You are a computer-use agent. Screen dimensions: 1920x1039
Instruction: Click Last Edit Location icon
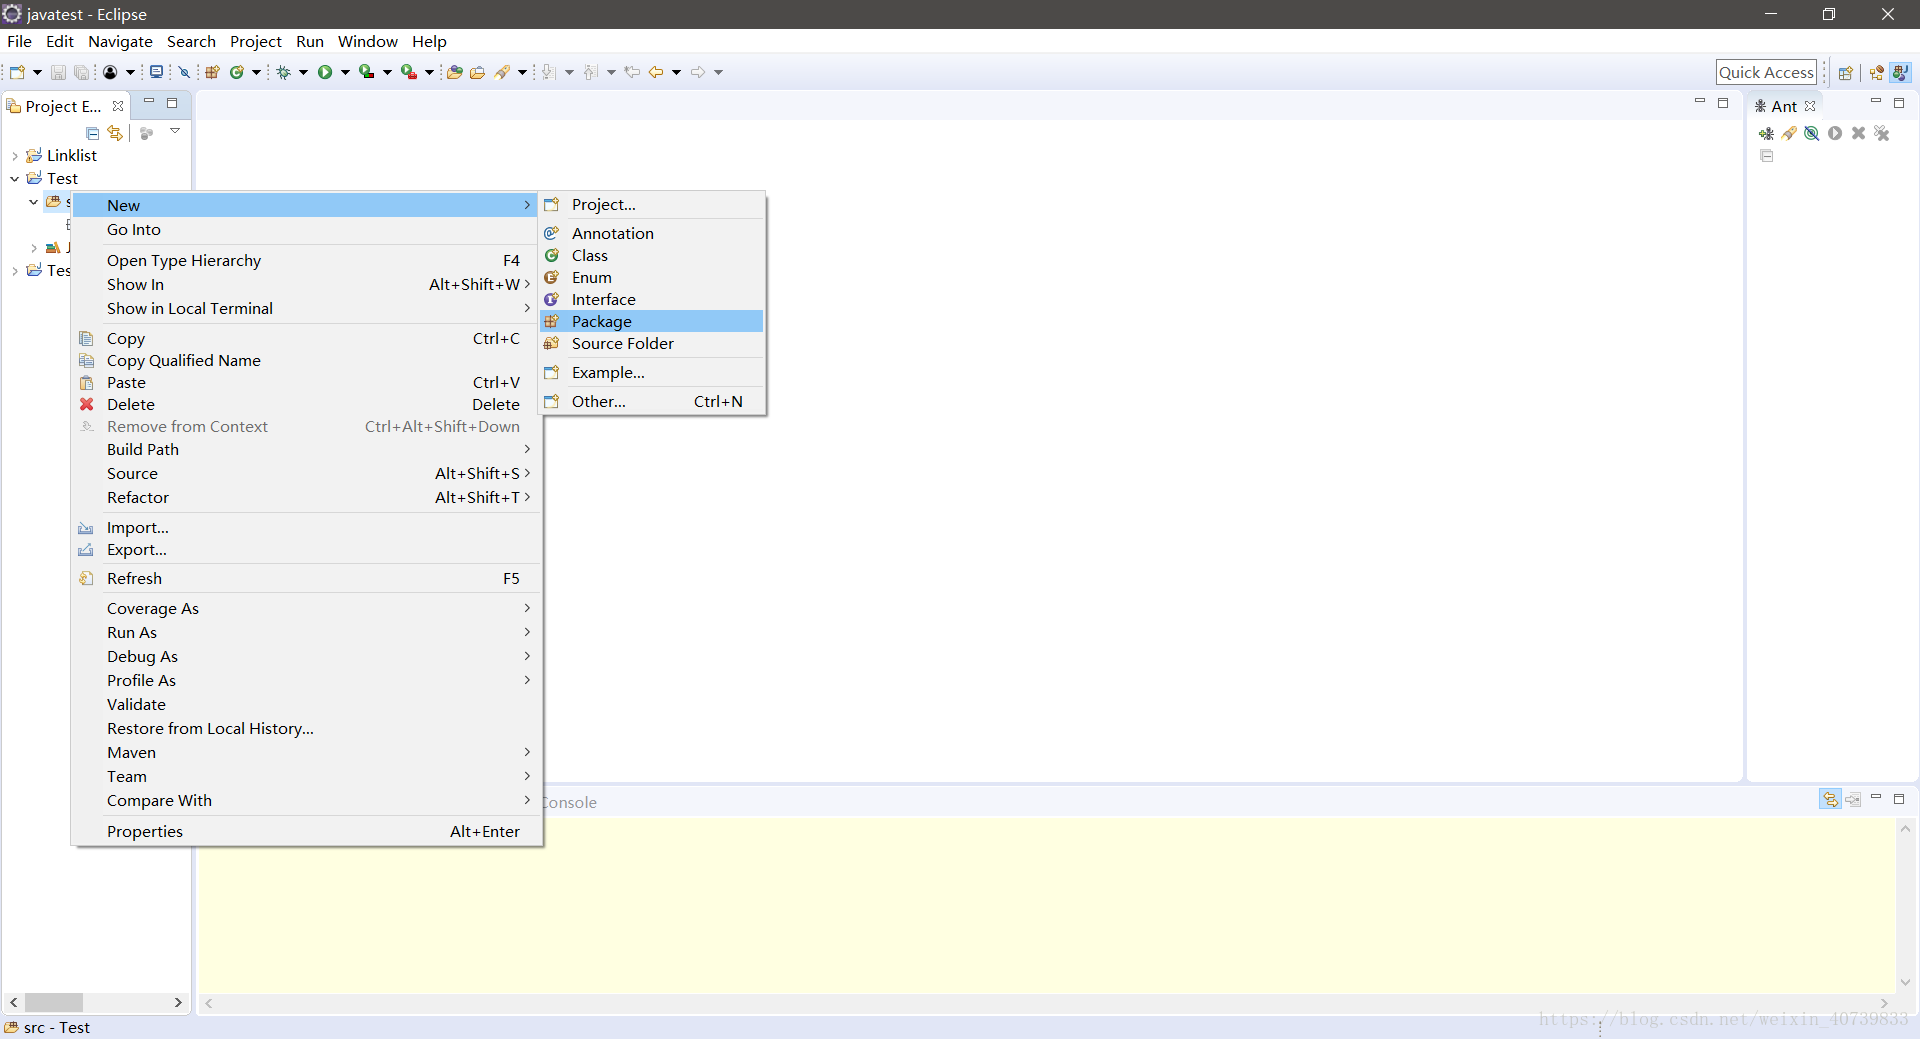632,72
